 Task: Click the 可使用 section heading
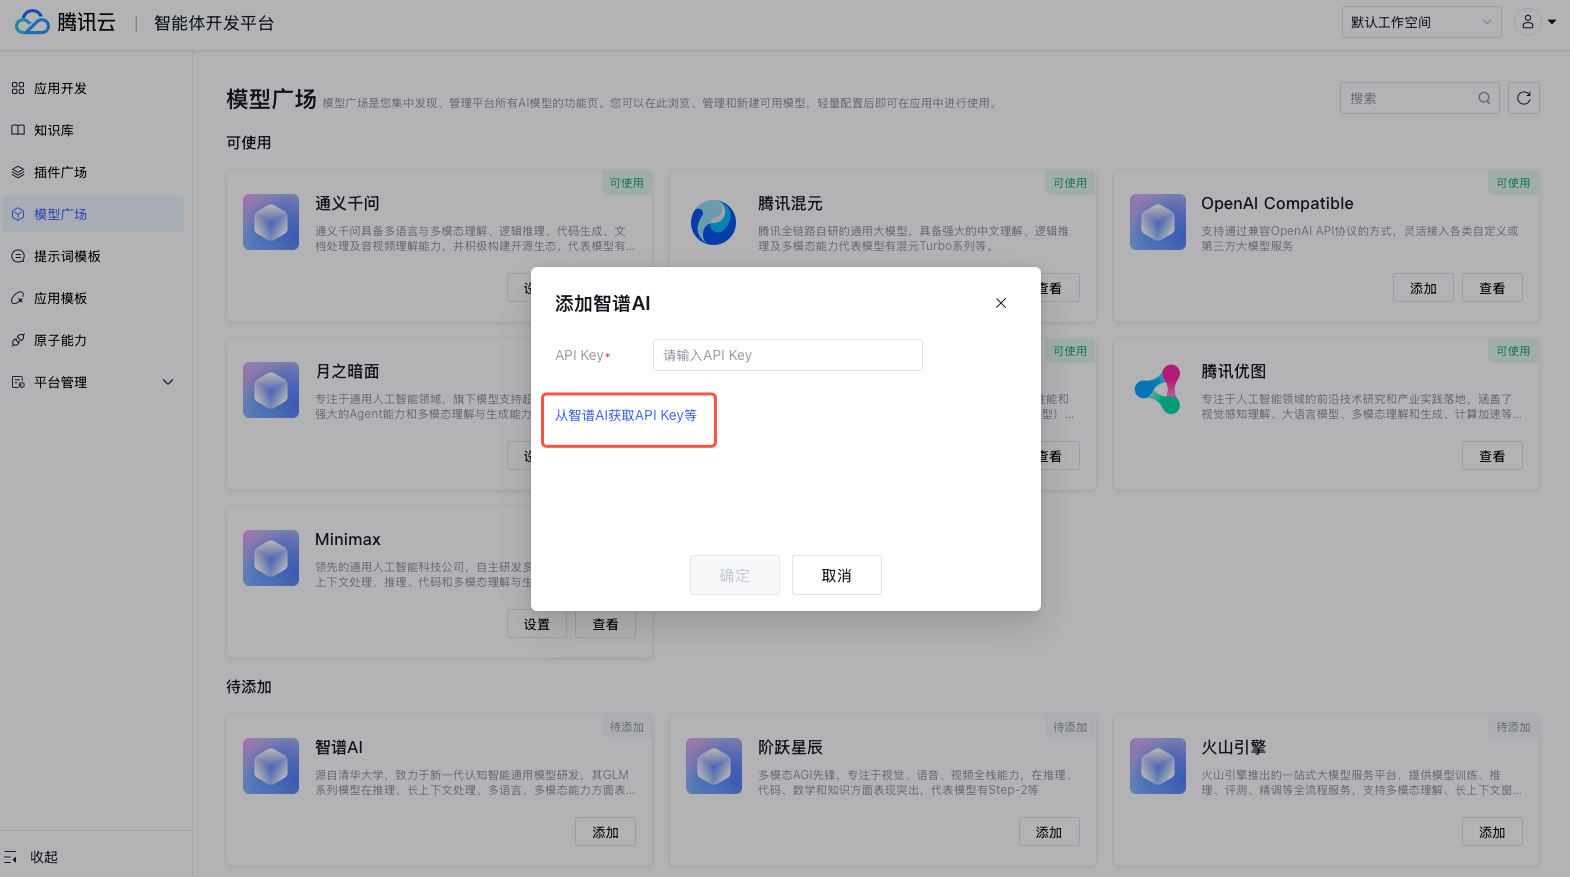coord(249,143)
